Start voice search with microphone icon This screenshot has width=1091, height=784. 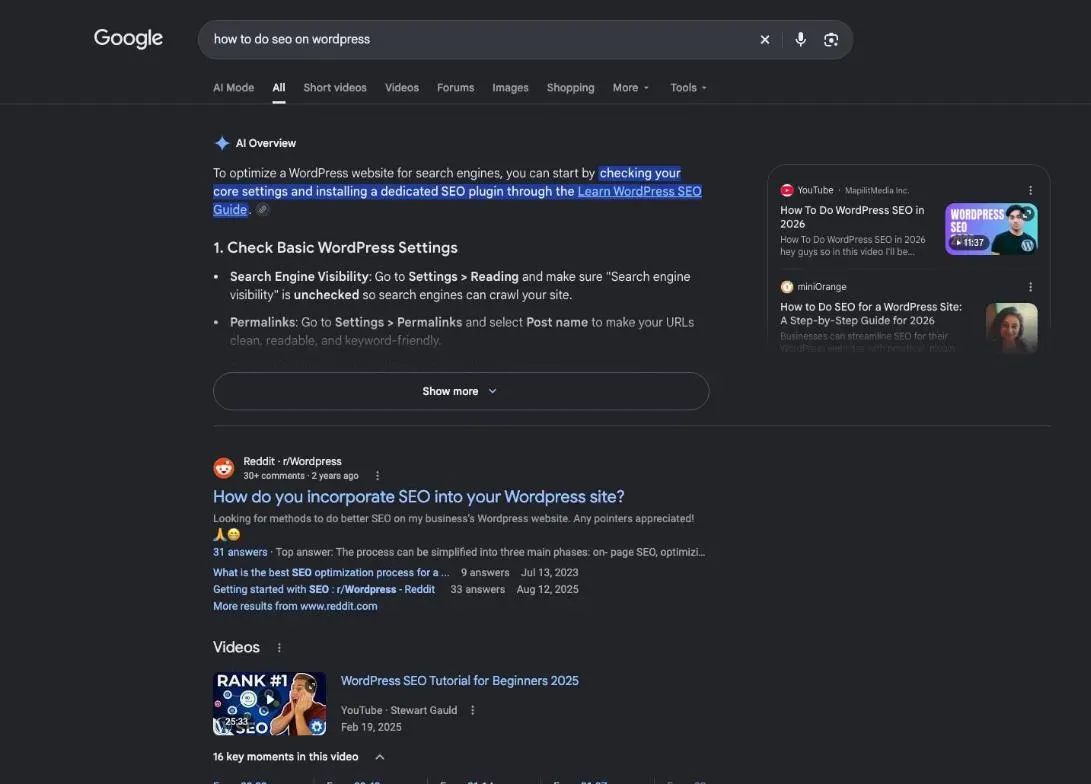[801, 40]
